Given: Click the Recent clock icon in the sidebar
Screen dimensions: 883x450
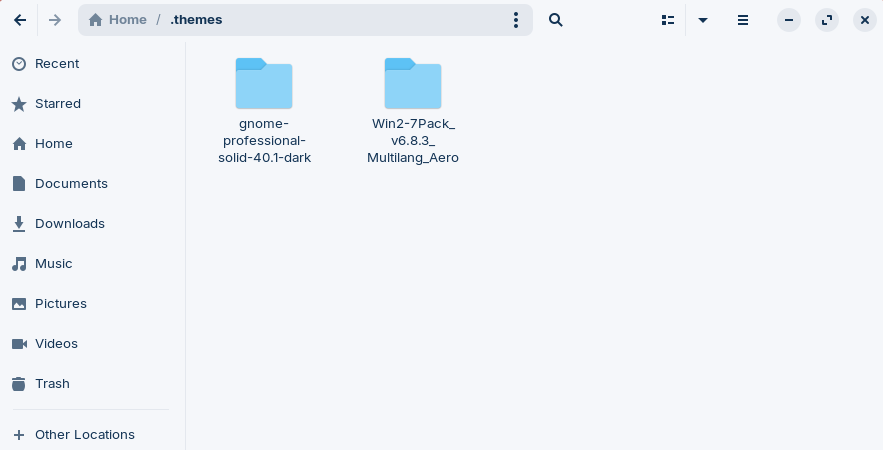Looking at the screenshot, I should pos(19,64).
